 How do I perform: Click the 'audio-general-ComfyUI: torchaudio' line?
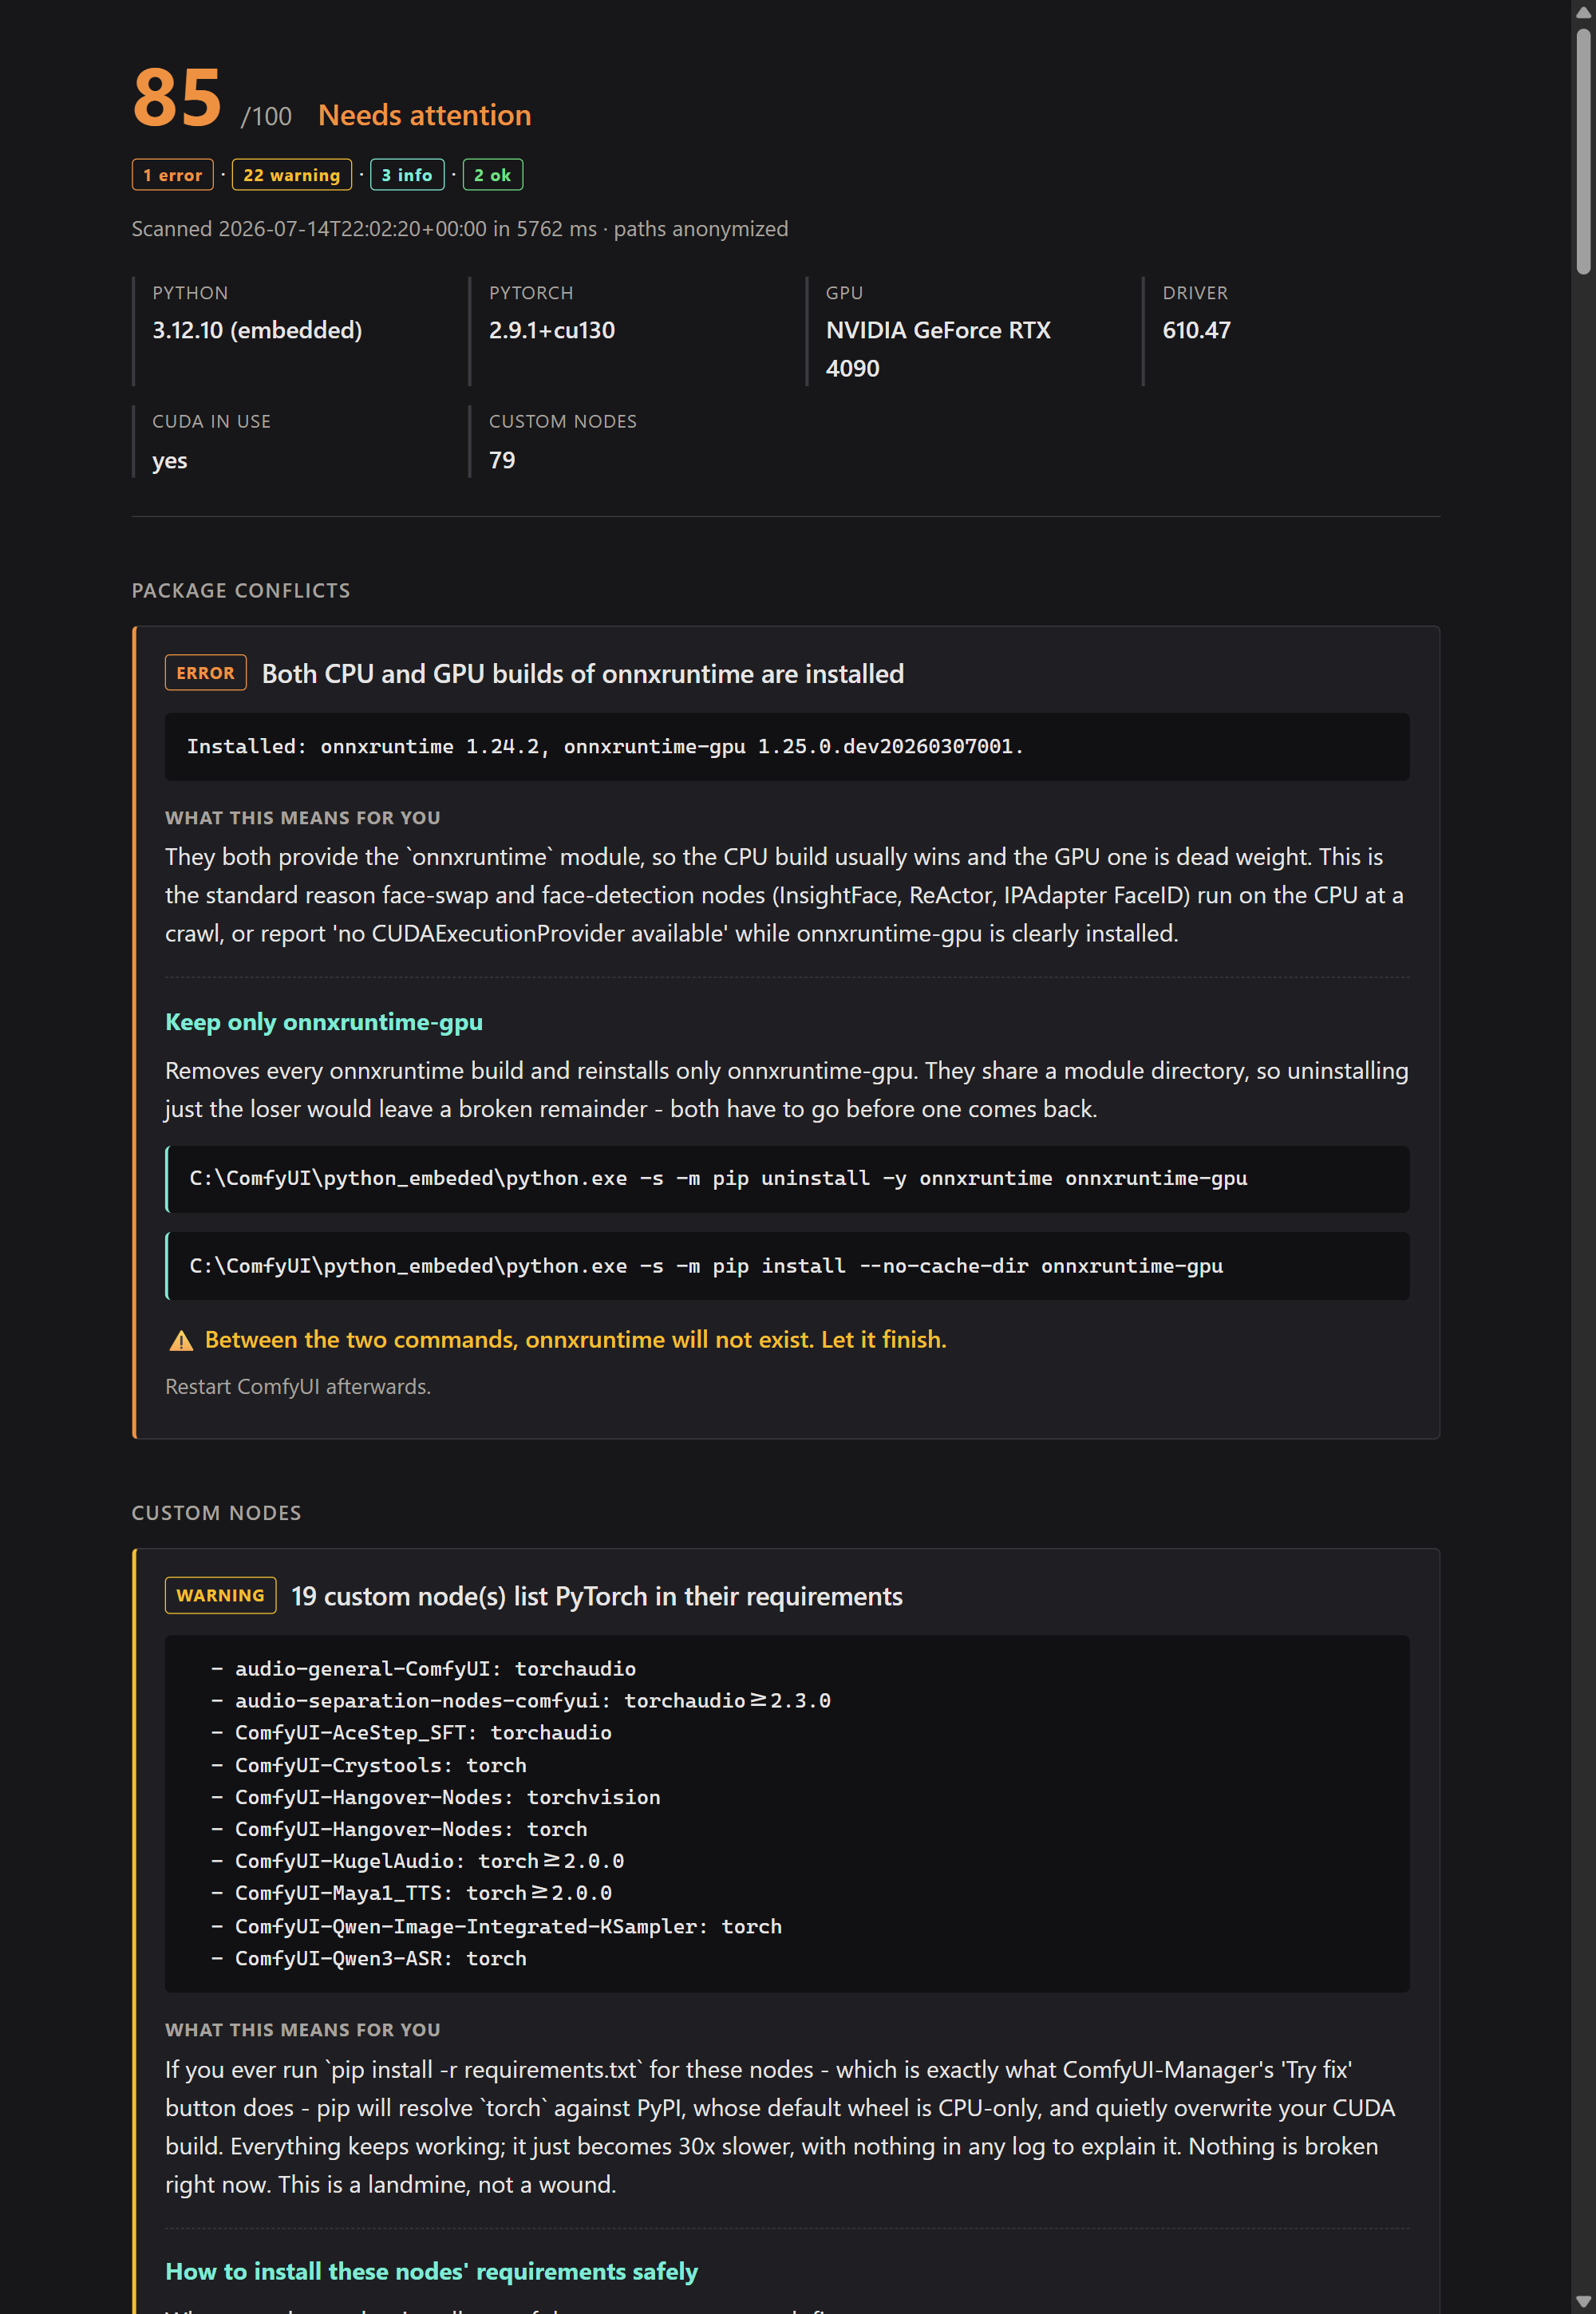pos(423,1668)
